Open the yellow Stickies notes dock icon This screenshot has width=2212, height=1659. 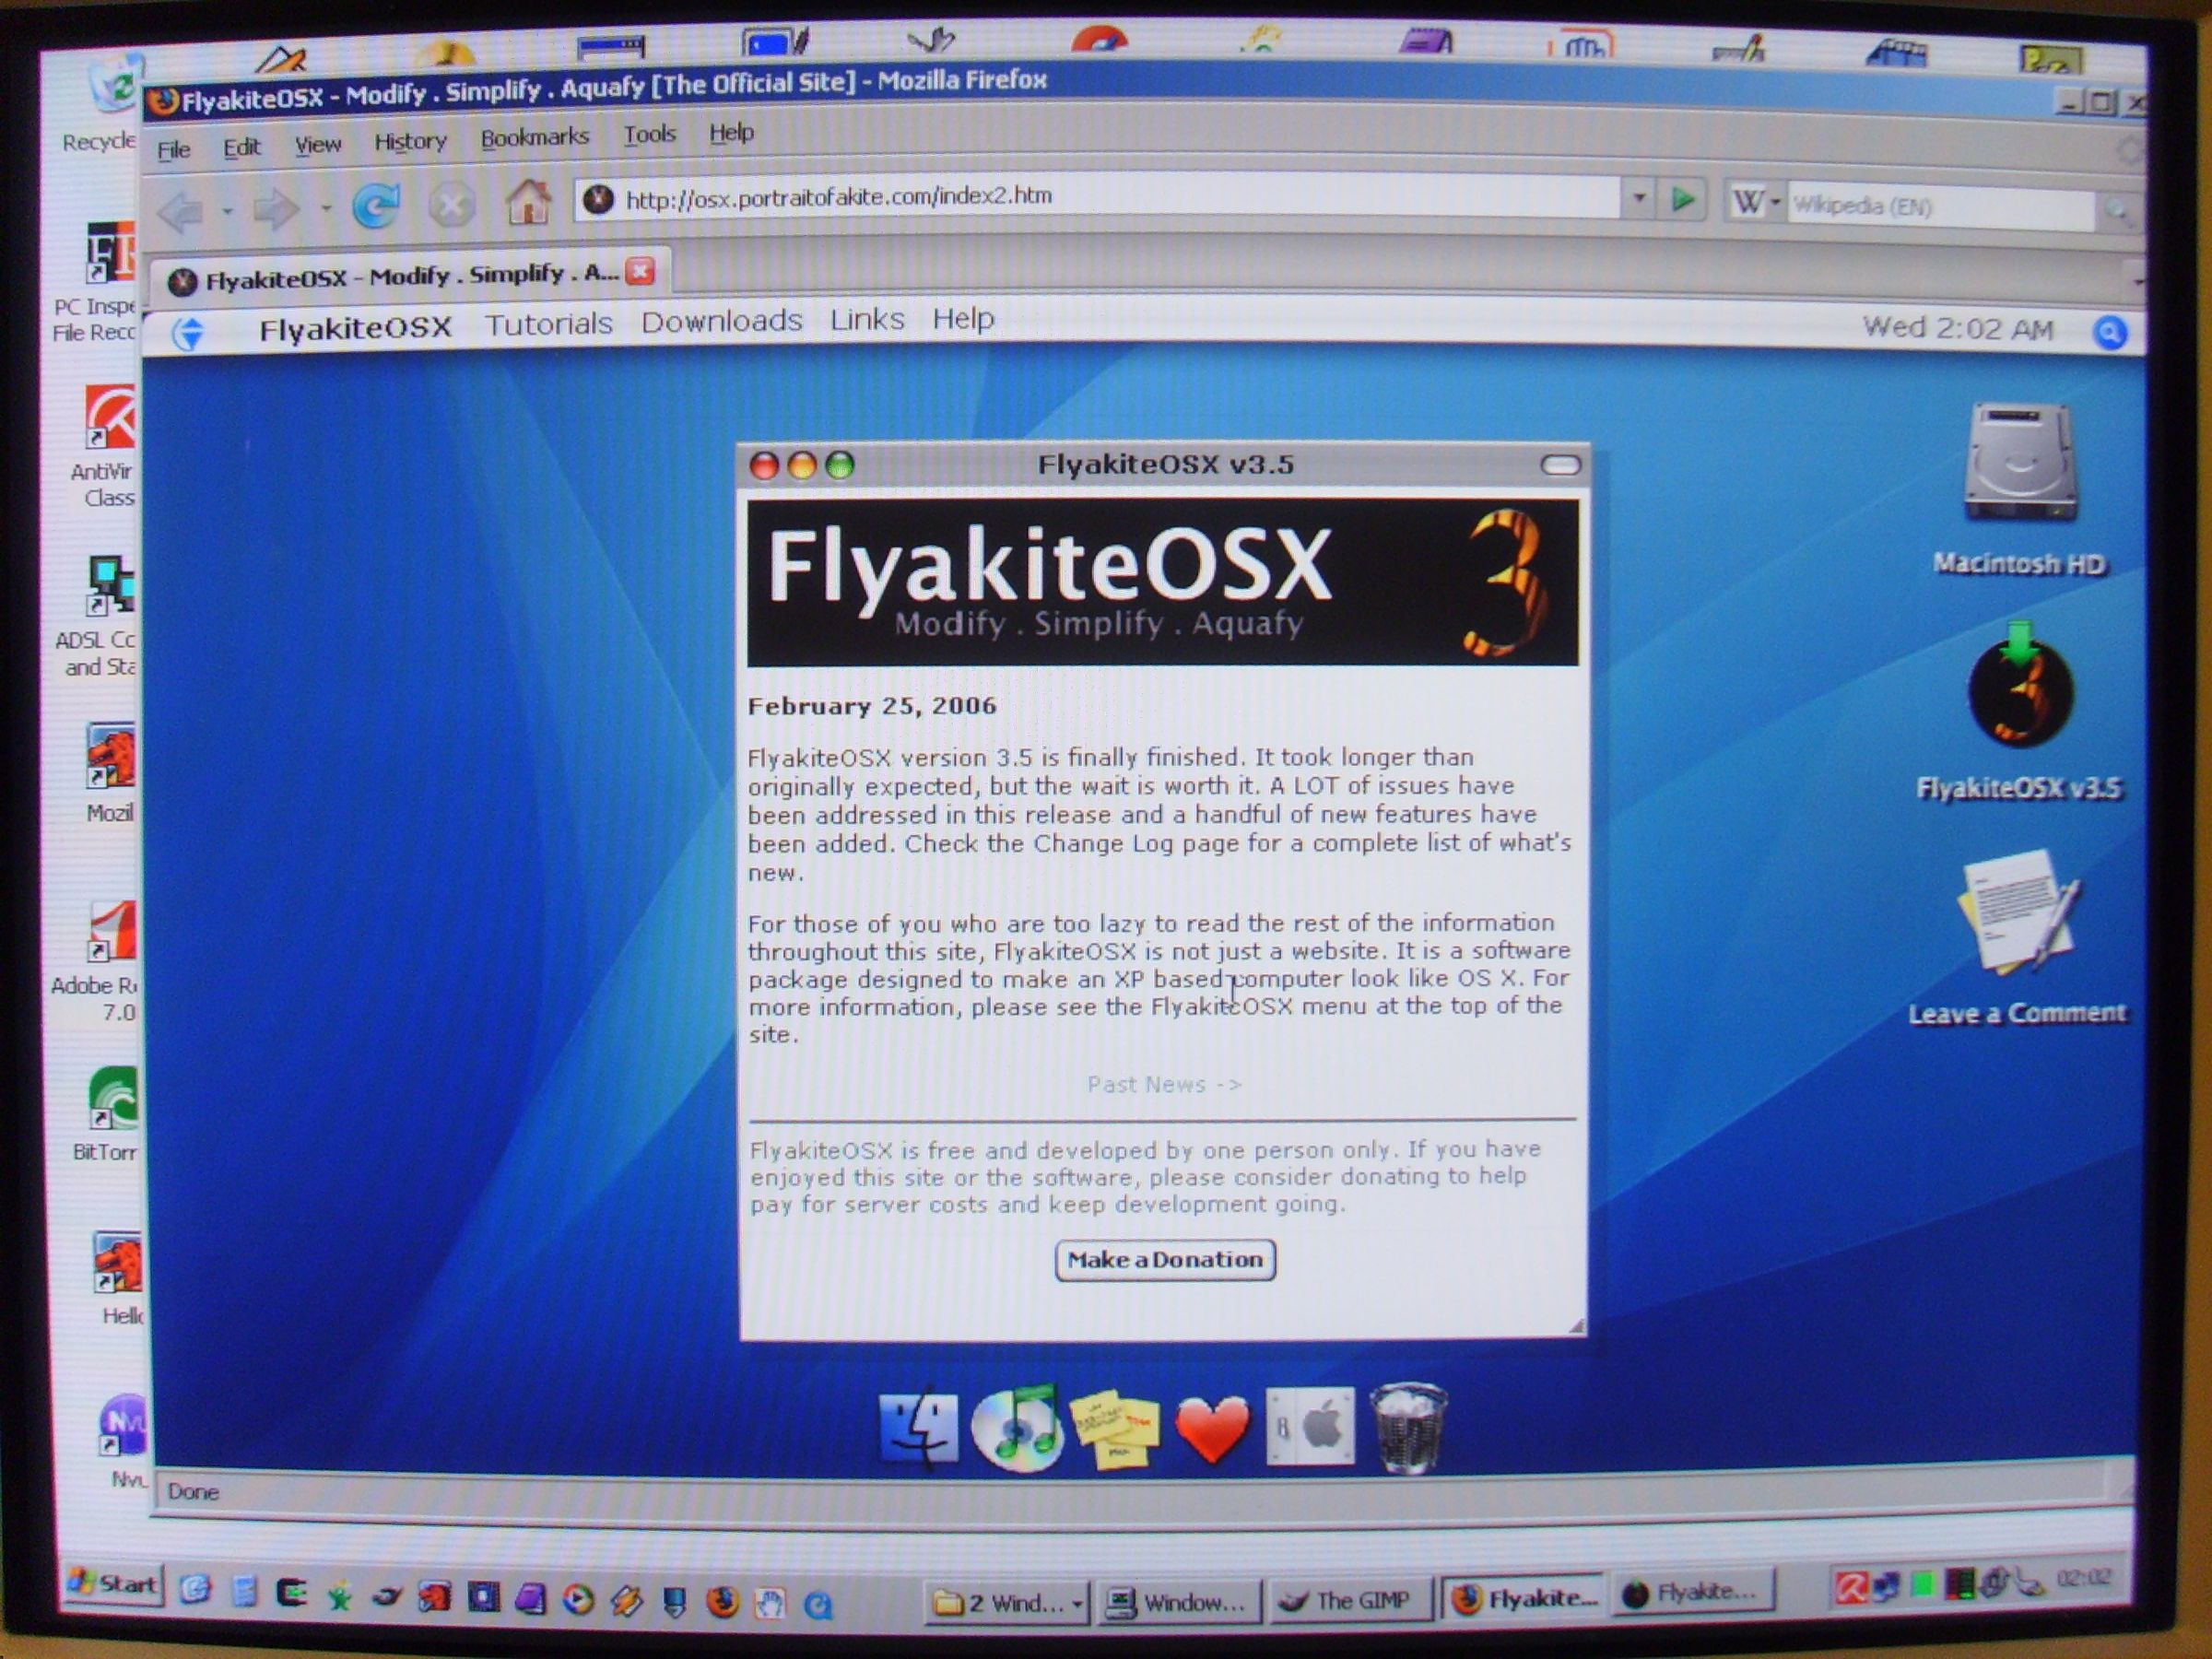click(x=1114, y=1430)
